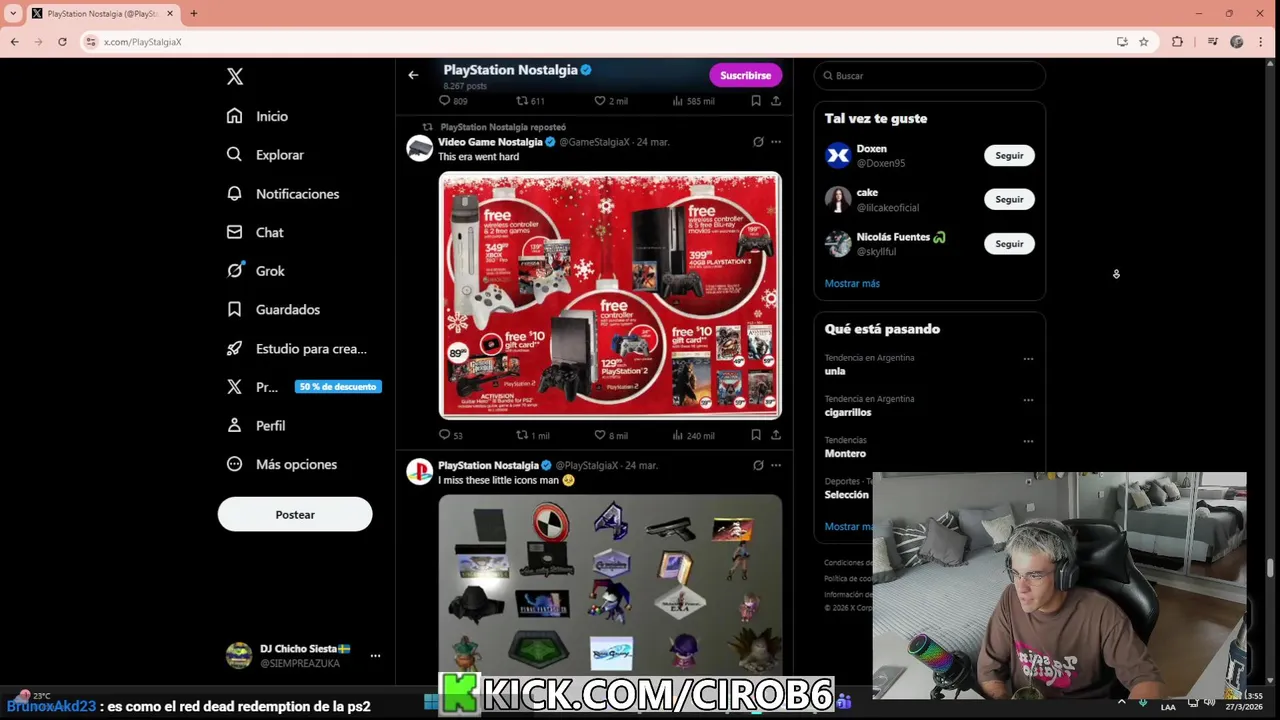Click Grok icon on 'little icons' post

coord(758,465)
